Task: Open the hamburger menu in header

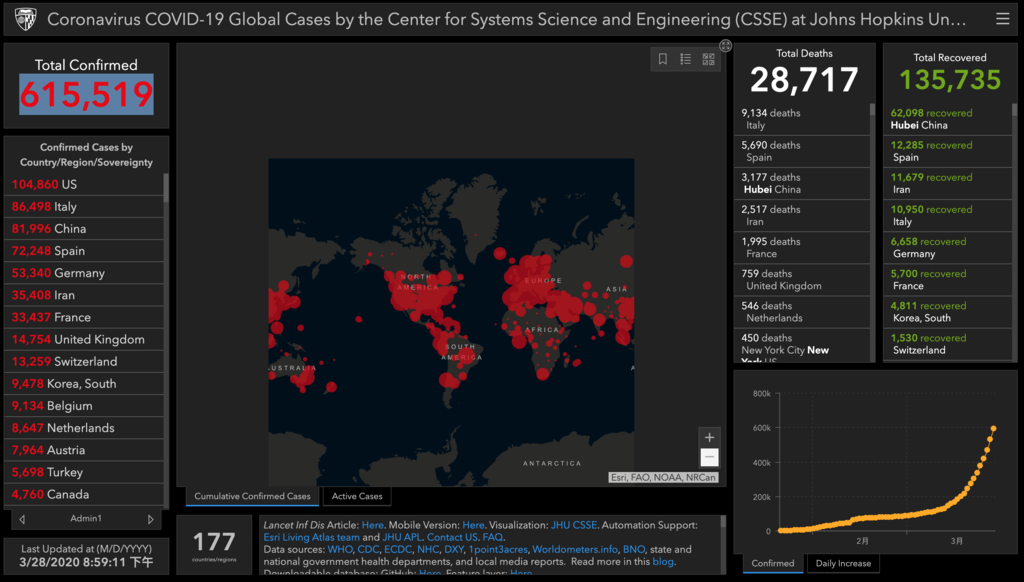Action: pyautogui.click(x=1002, y=19)
